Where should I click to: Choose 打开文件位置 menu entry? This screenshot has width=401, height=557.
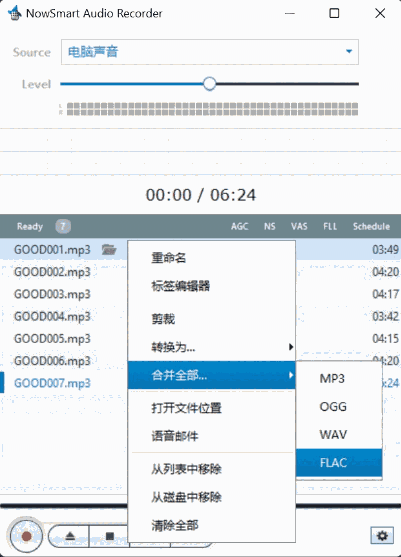[212, 408]
